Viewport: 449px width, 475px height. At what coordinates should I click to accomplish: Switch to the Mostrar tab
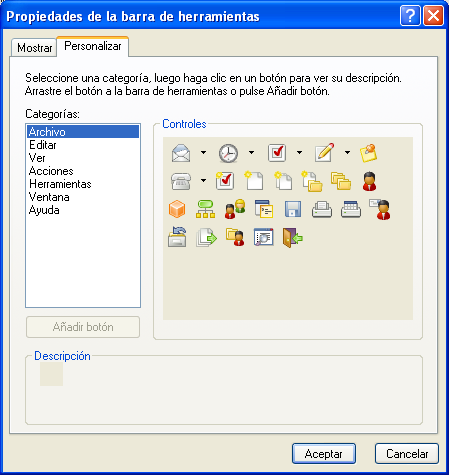tap(34, 48)
